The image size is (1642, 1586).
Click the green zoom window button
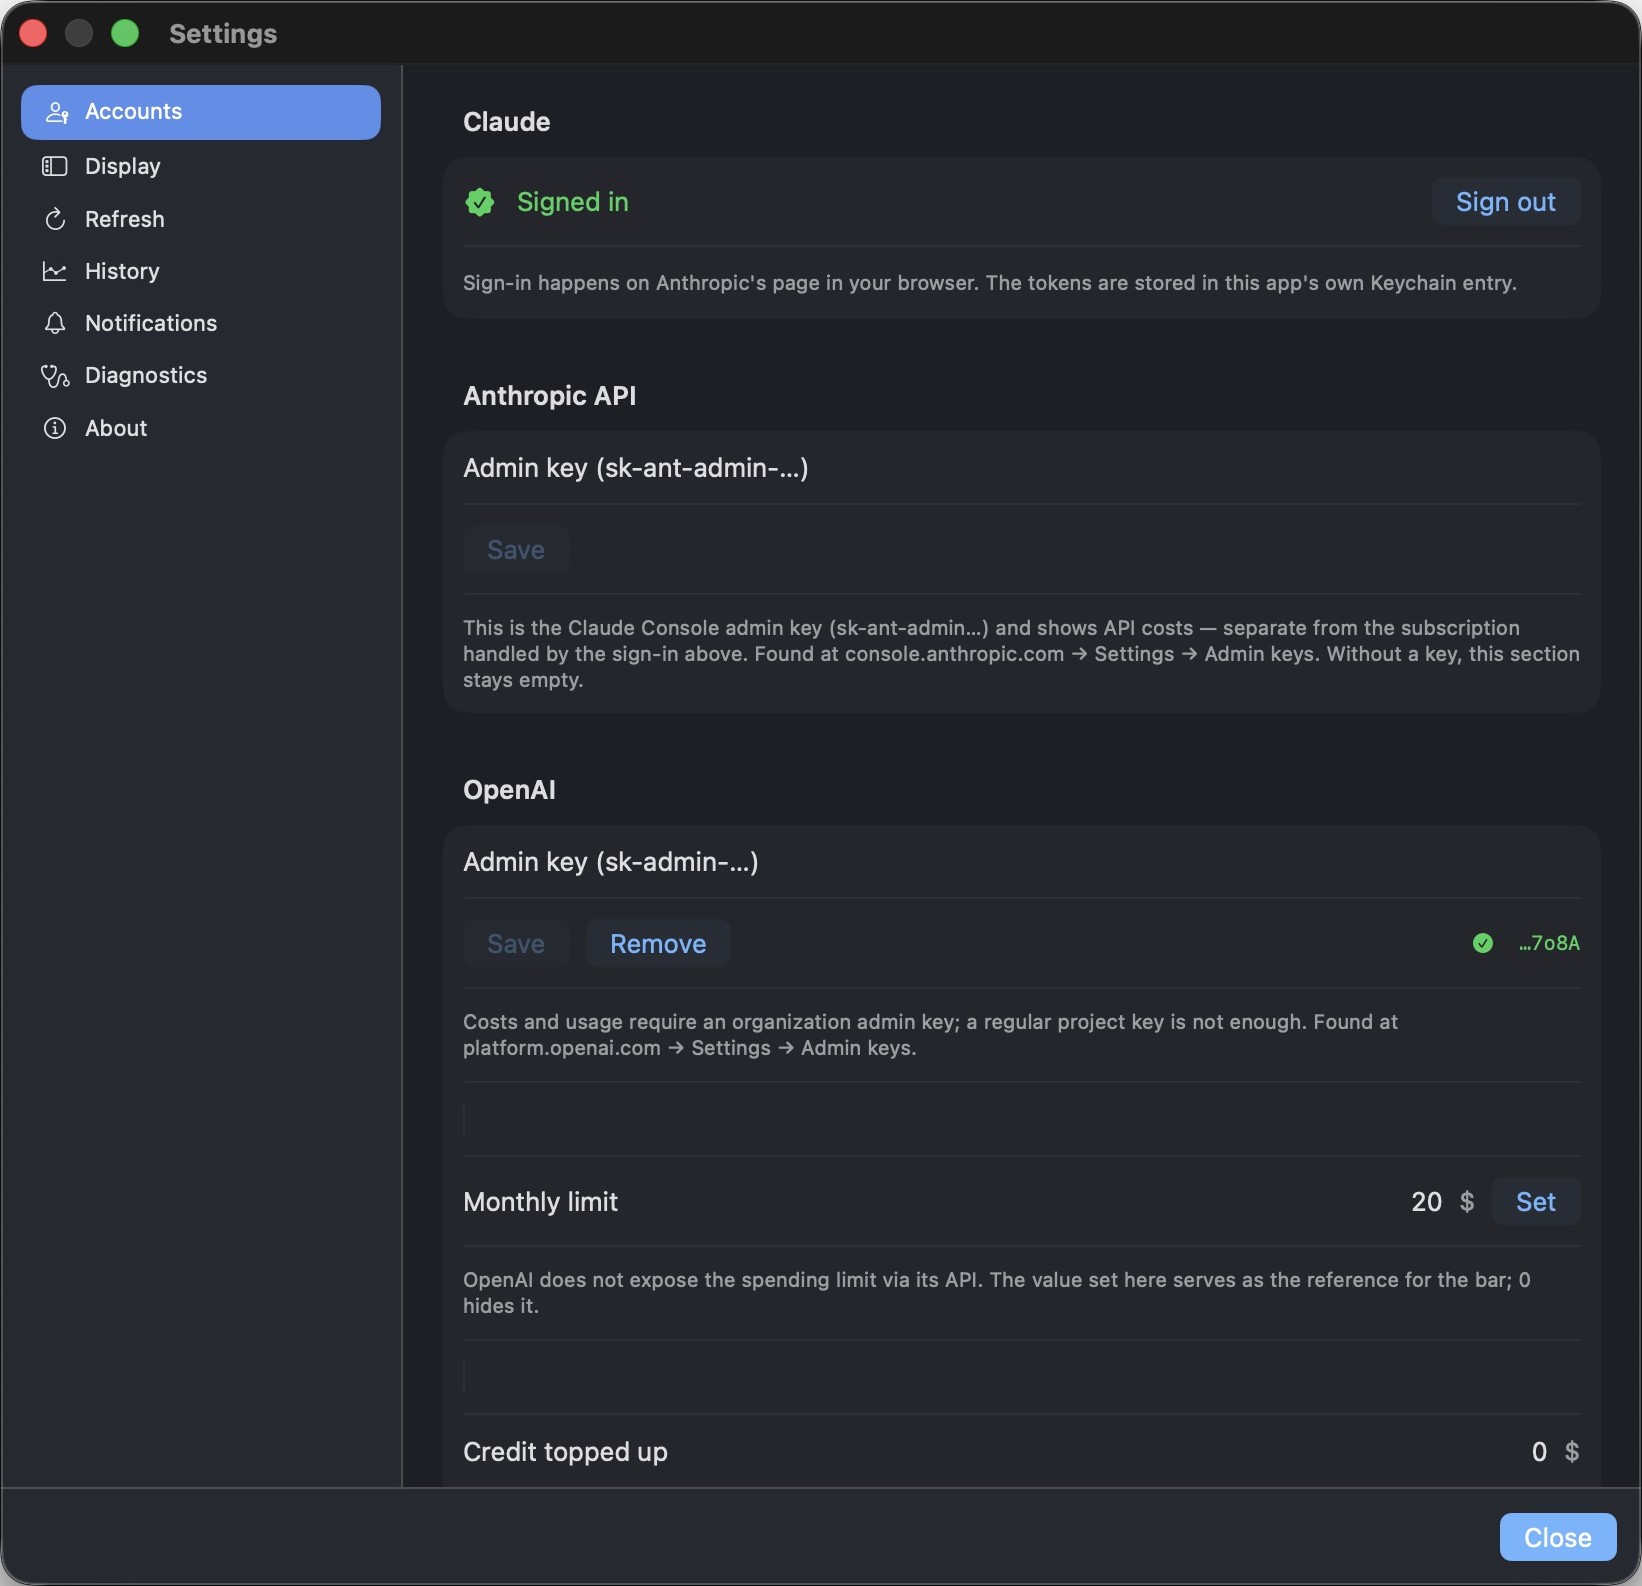125,33
